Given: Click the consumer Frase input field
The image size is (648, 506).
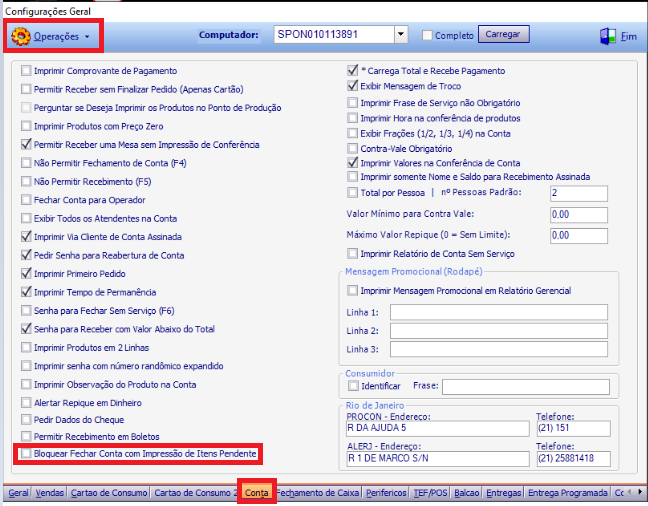Looking at the screenshot, I should 526,387.
